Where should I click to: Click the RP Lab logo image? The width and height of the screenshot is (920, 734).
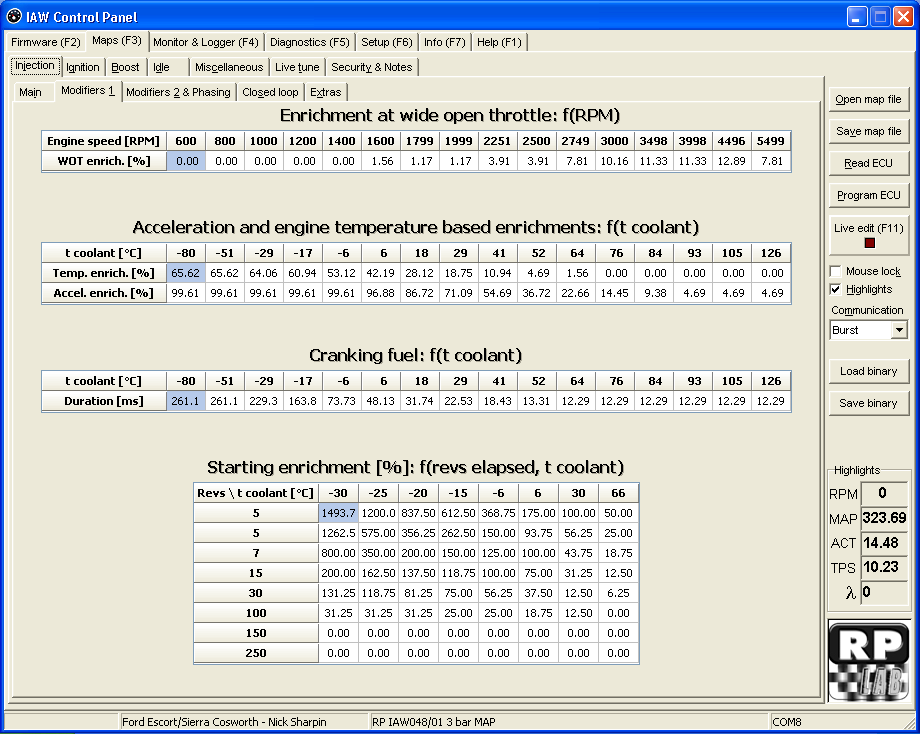(x=869, y=661)
